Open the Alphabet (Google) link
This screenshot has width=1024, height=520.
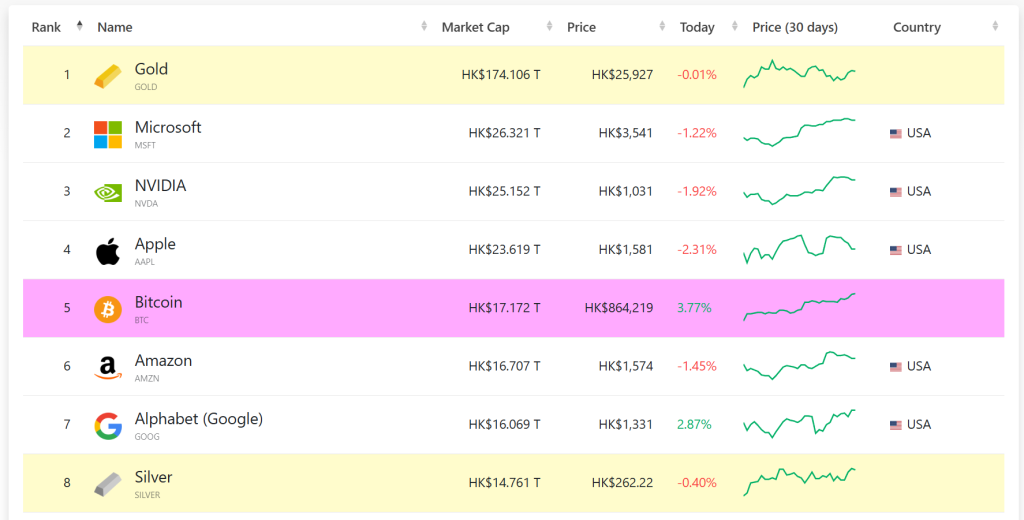coord(199,418)
